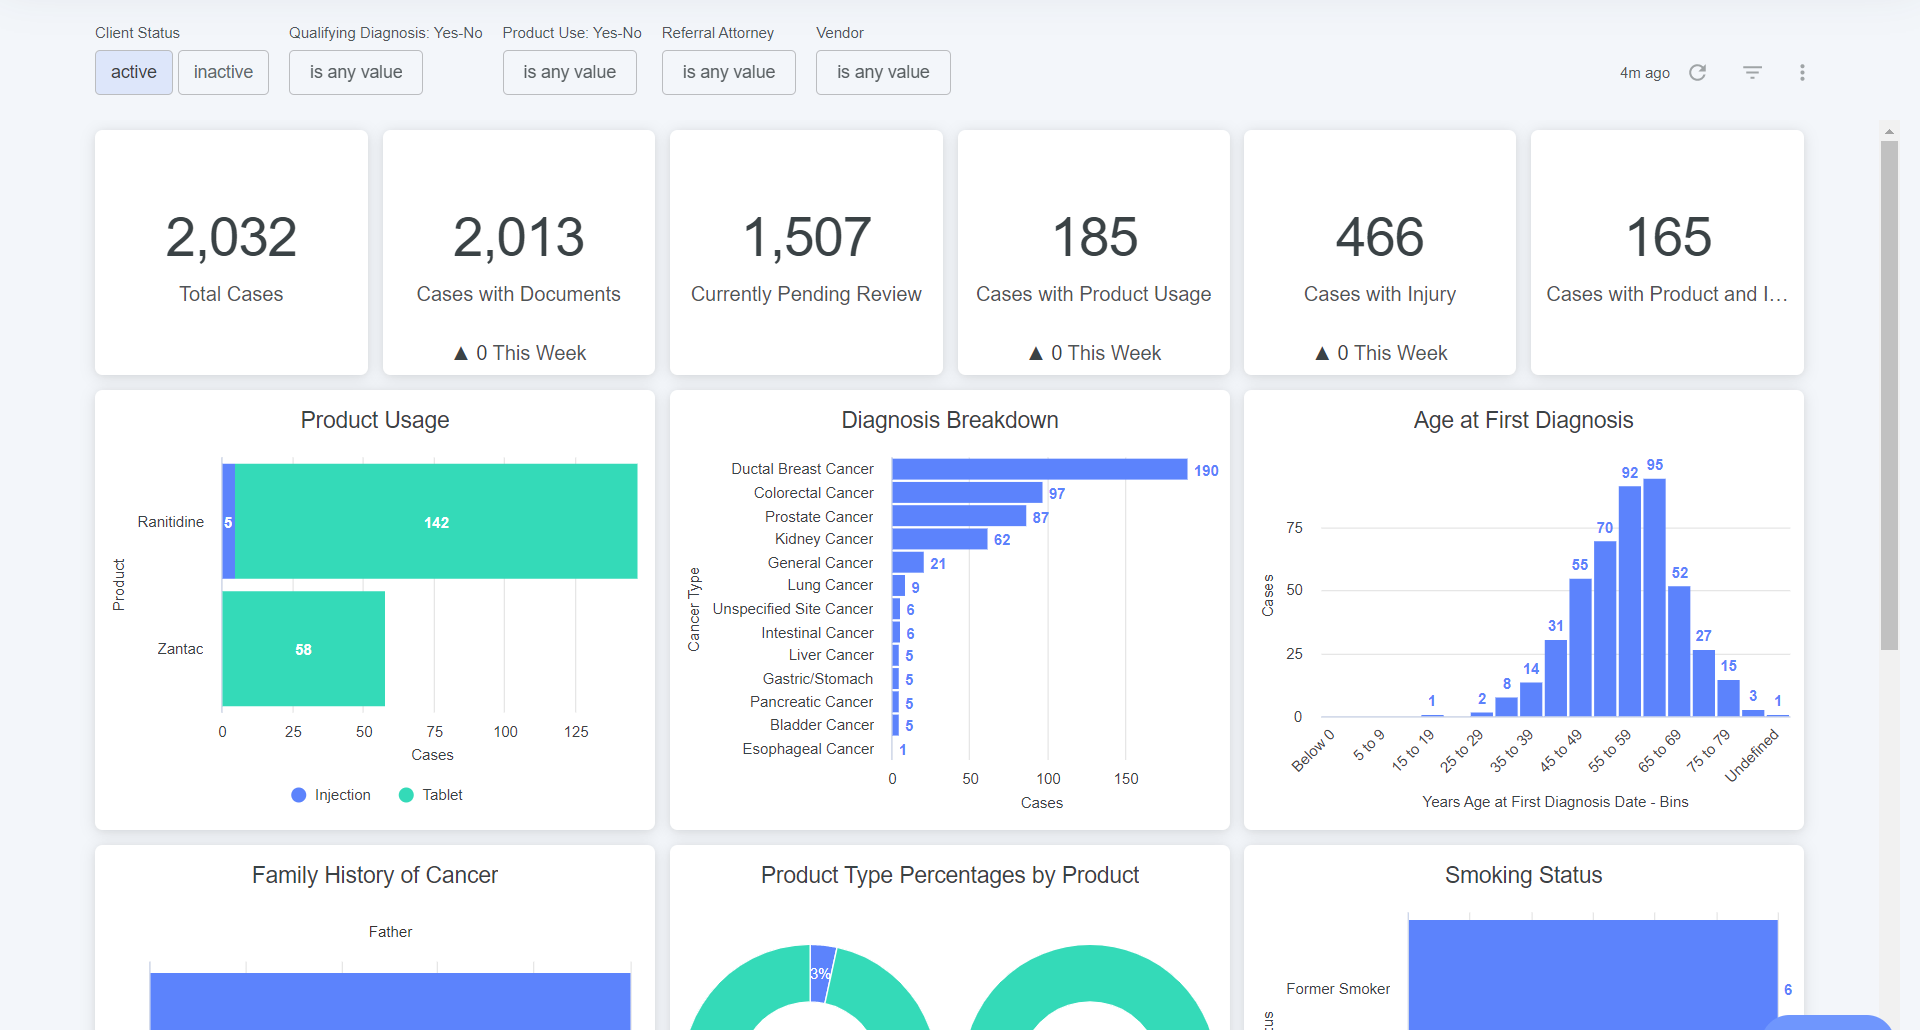Click the 165 Cases with Product and Injury value

click(1668, 238)
